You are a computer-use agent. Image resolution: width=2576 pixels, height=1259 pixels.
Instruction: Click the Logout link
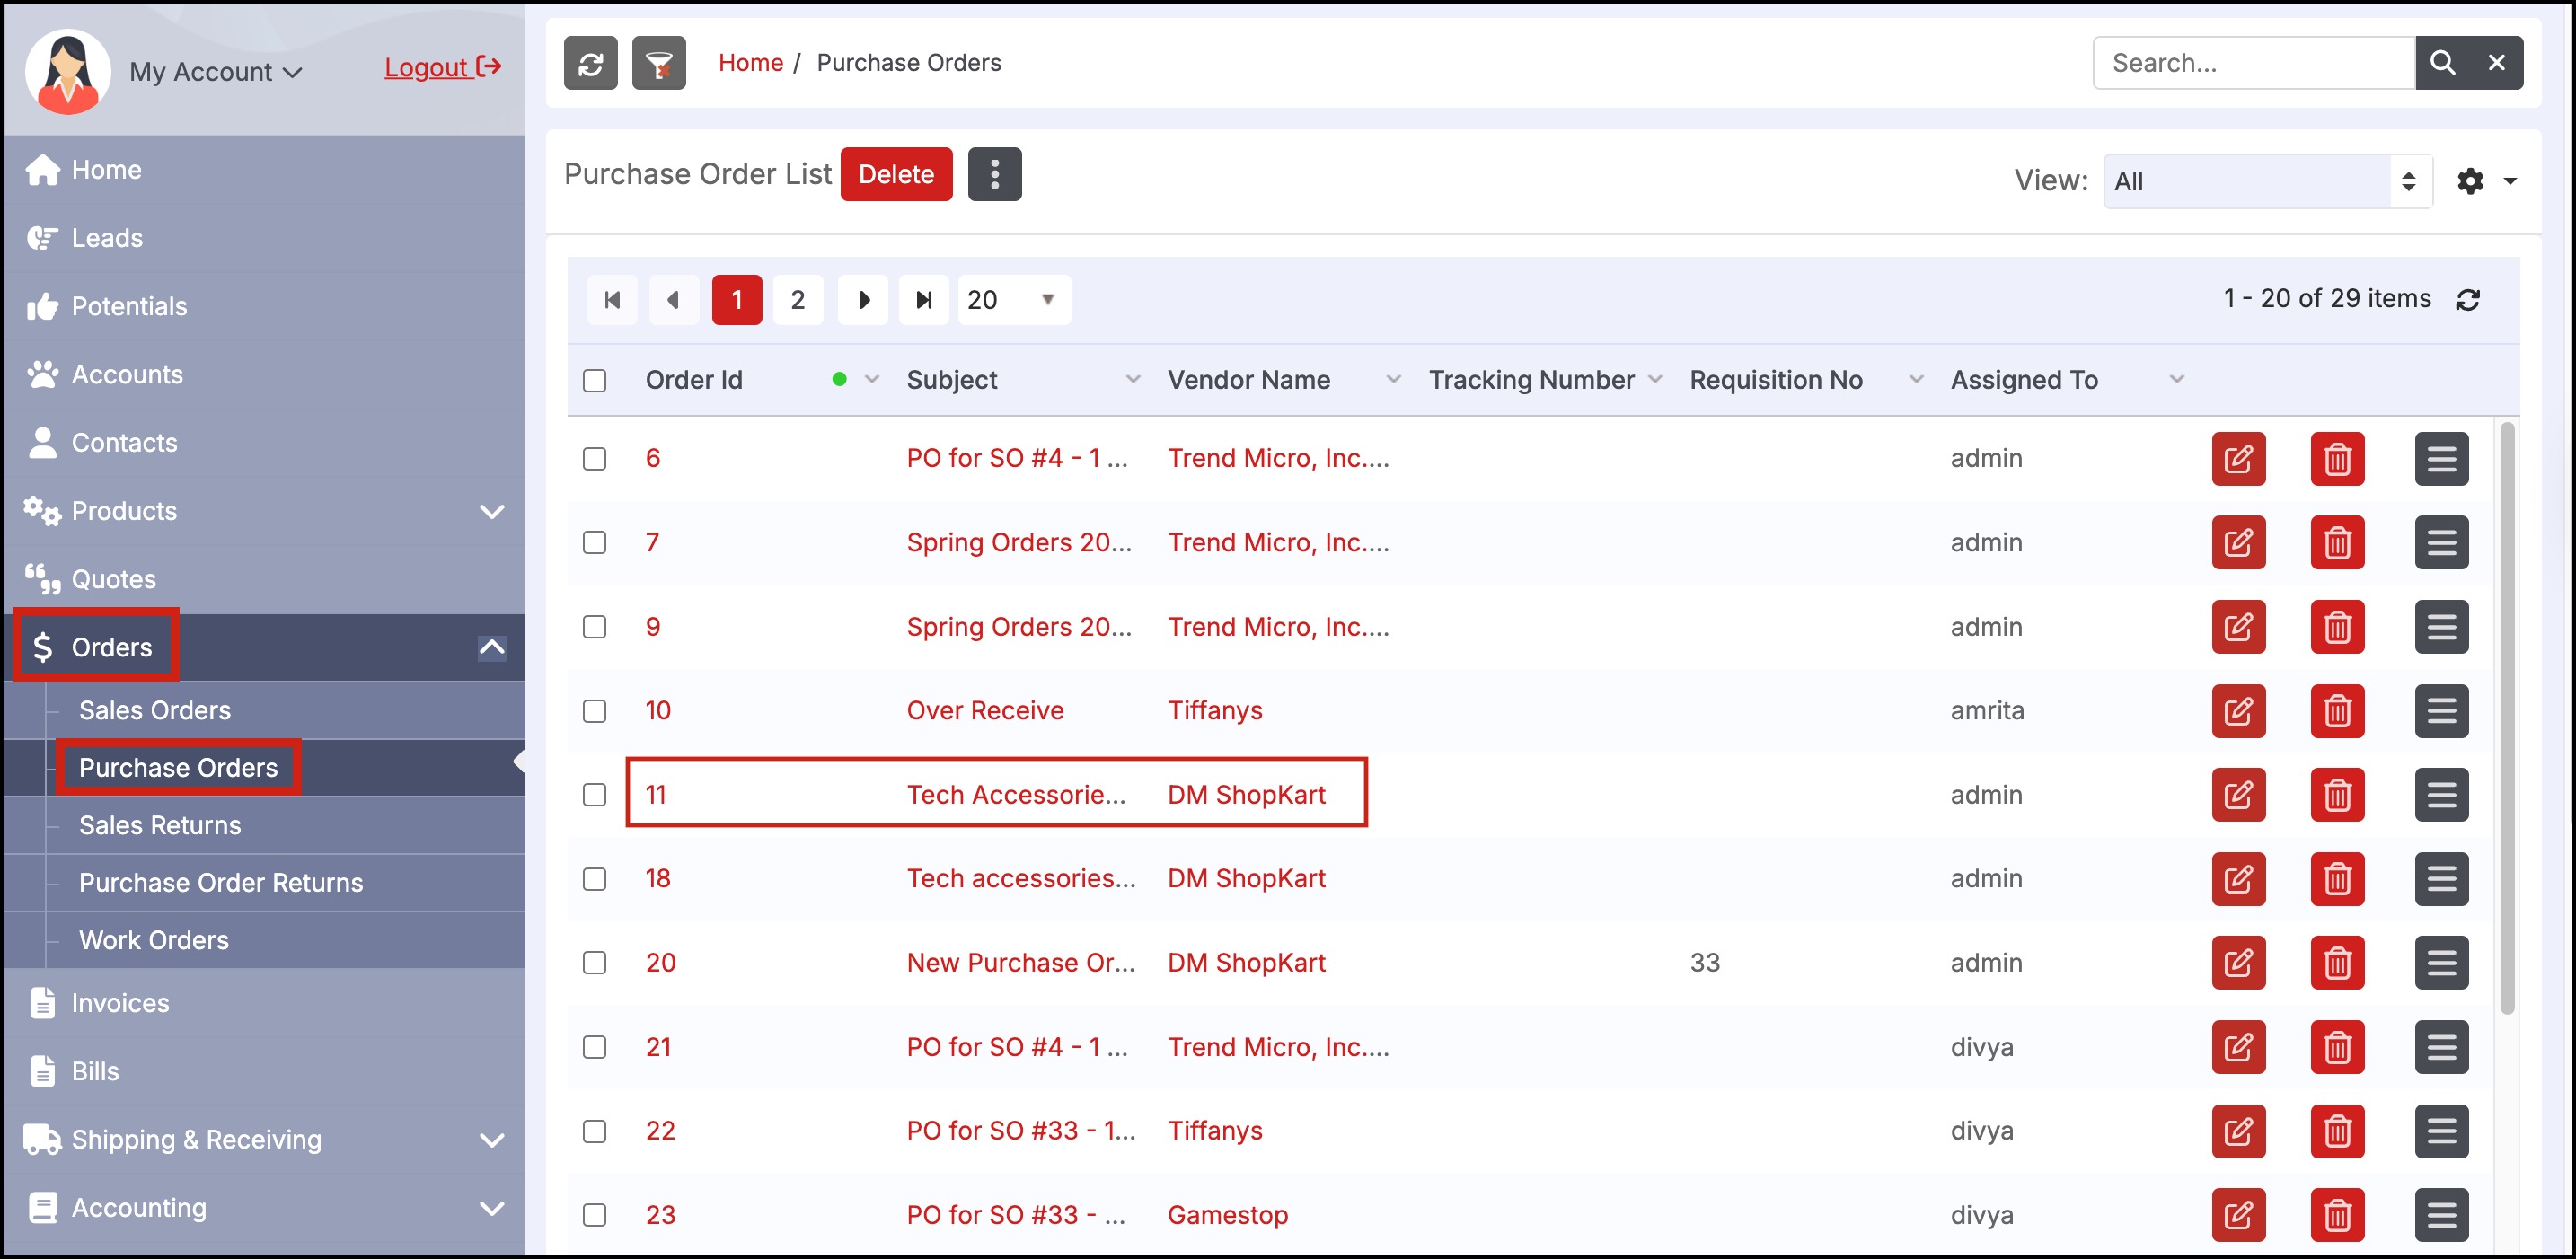441,68
